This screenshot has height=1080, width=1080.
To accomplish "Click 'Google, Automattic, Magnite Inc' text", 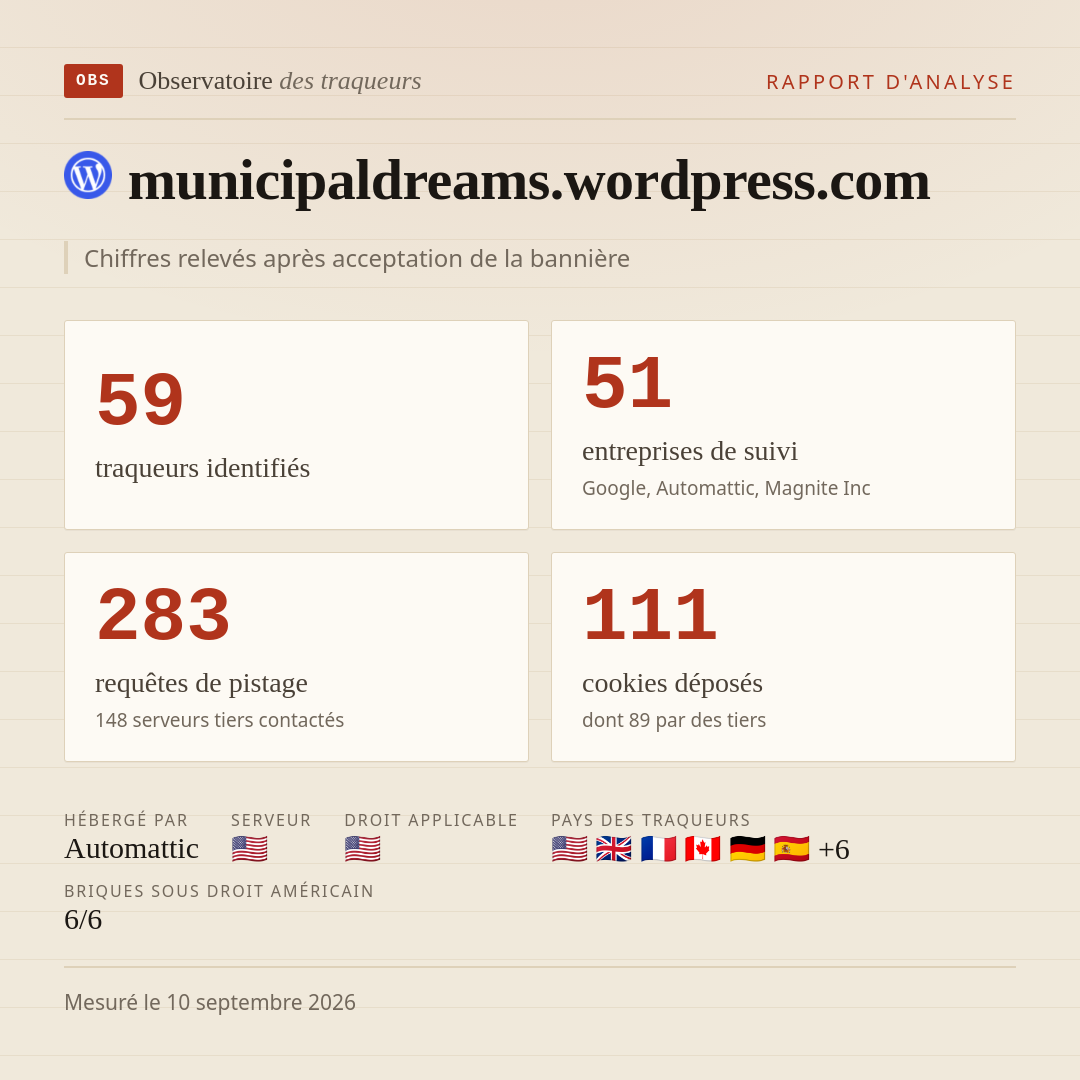I will pos(726,488).
